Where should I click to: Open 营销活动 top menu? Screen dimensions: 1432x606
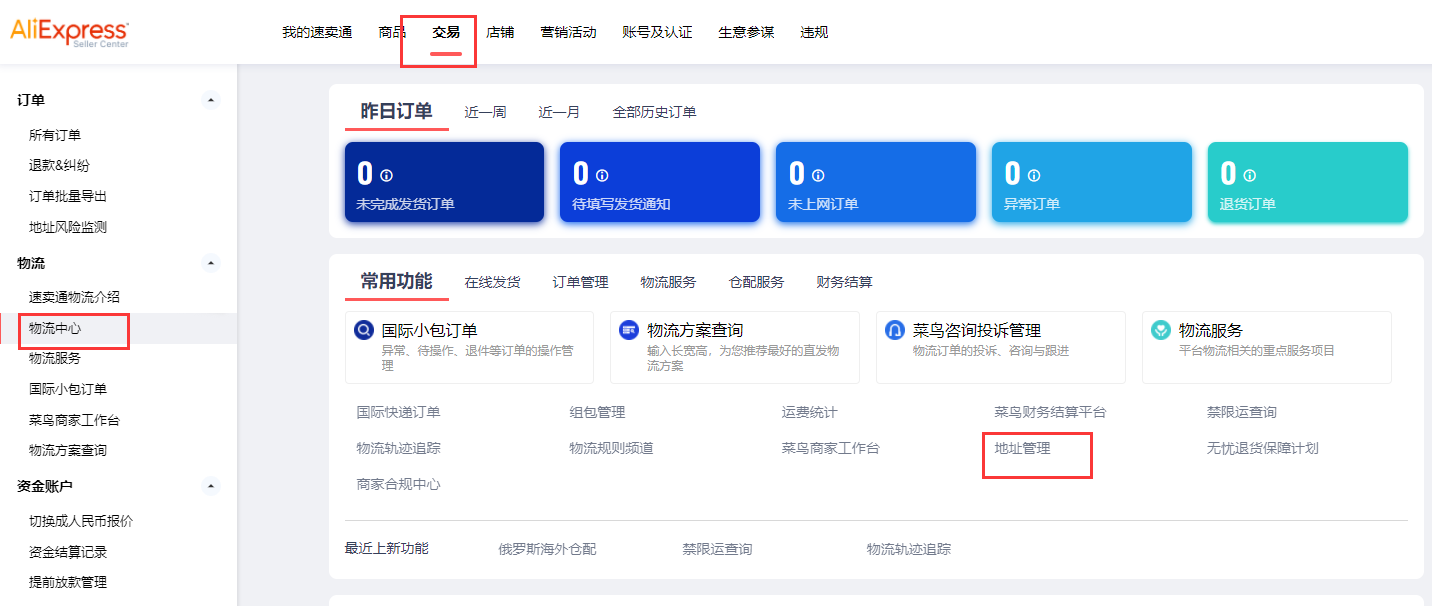click(568, 32)
